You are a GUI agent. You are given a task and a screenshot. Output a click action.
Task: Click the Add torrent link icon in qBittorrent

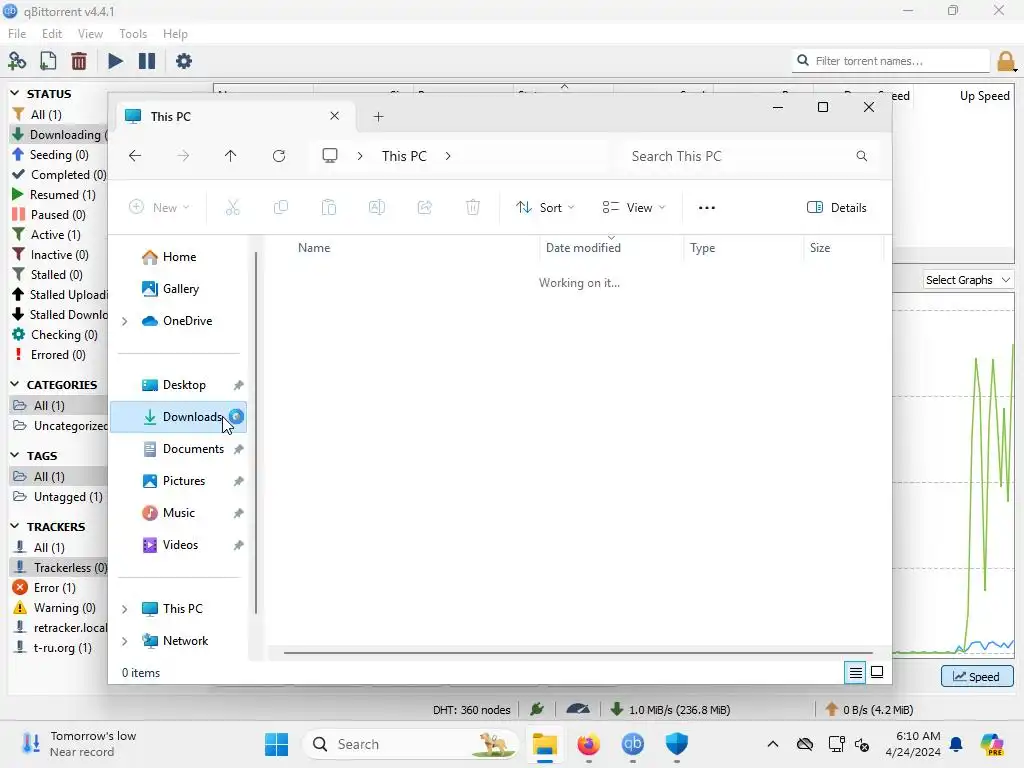pos(16,61)
